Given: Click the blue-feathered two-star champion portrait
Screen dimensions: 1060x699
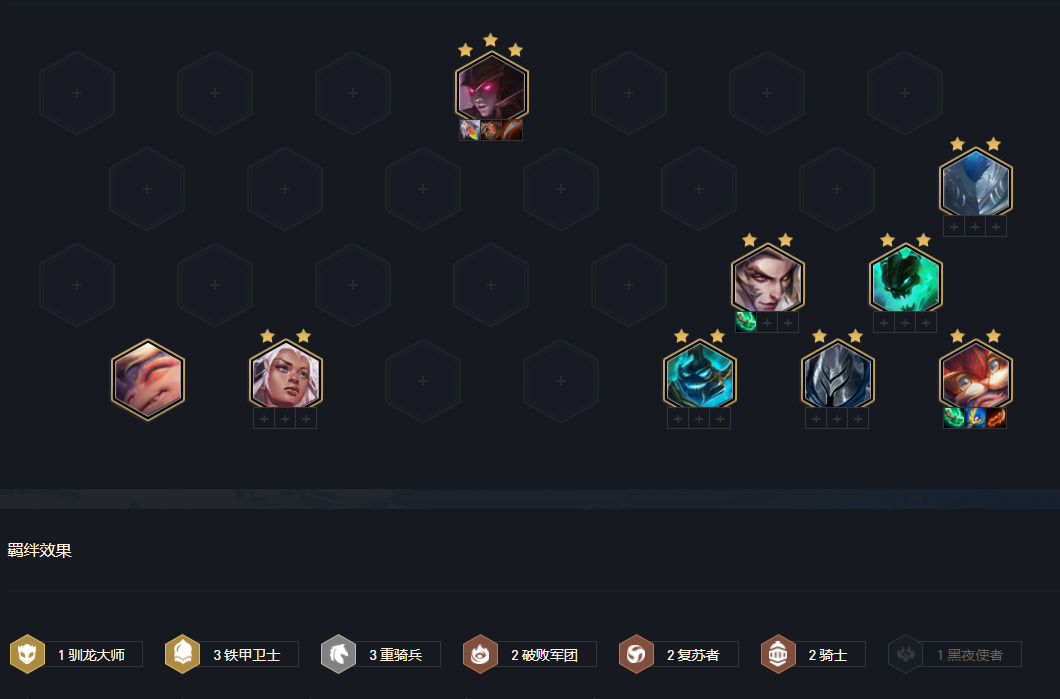Looking at the screenshot, I should pyautogui.click(x=975, y=184).
